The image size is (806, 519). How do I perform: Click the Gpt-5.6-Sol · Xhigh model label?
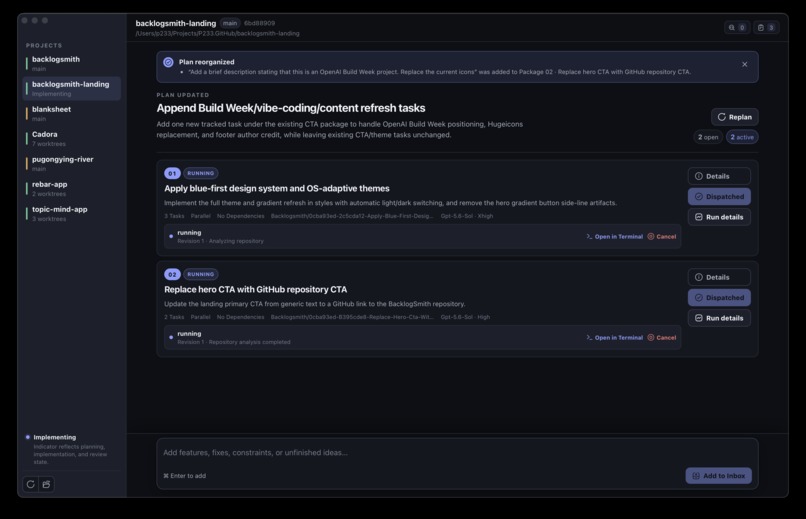467,216
